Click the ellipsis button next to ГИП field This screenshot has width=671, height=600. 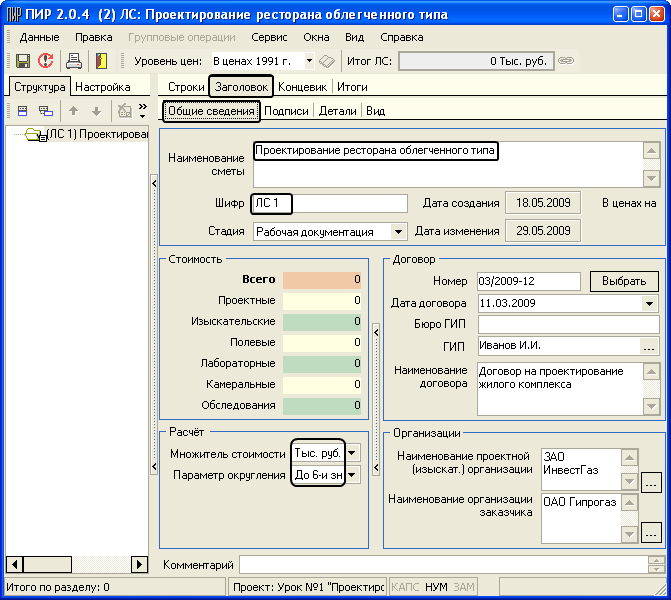coord(650,346)
